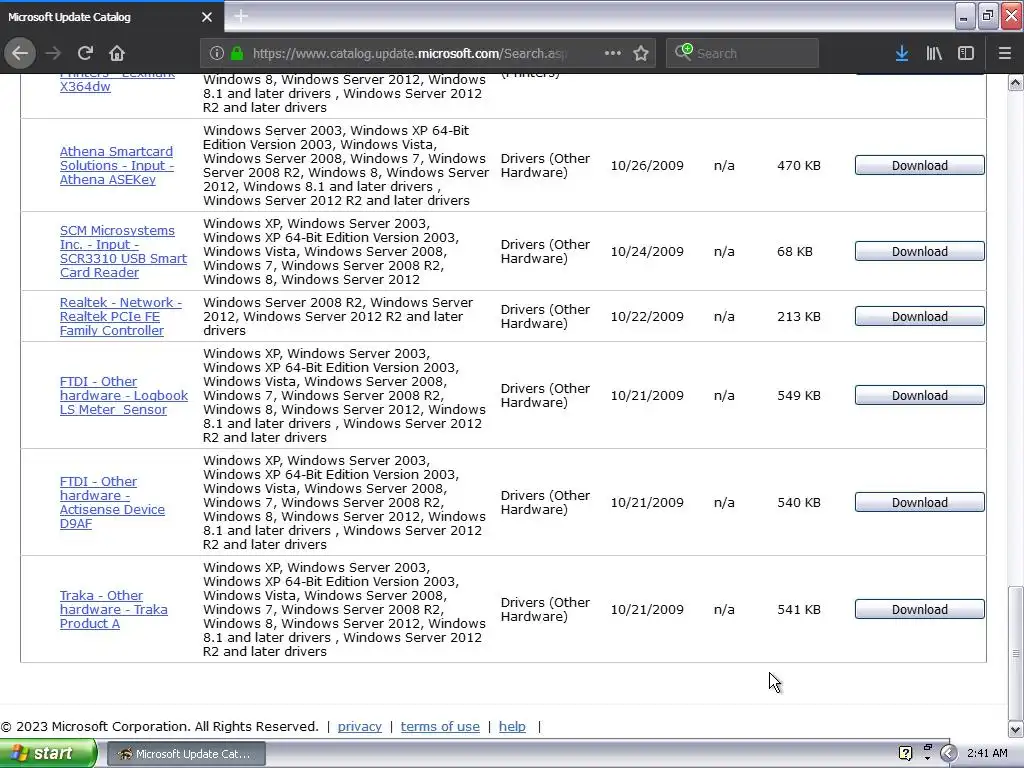
Task: Click the page scrollbar up arrow
Action: coord(1015,82)
